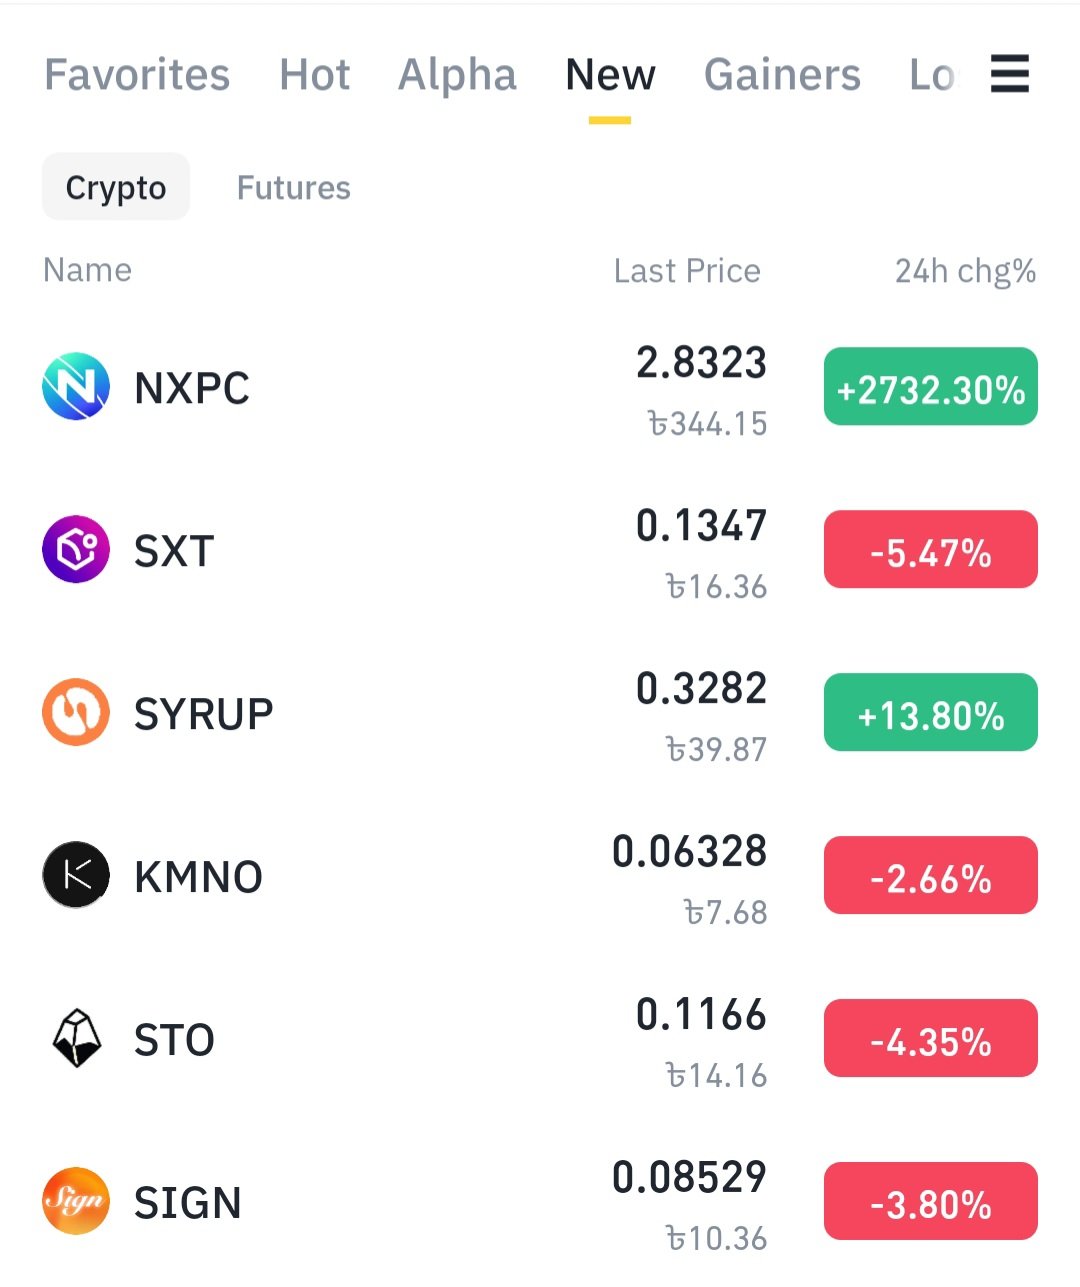Tap the NXPC coin logo
Viewport: 1080px width, 1287px height.
(x=76, y=386)
